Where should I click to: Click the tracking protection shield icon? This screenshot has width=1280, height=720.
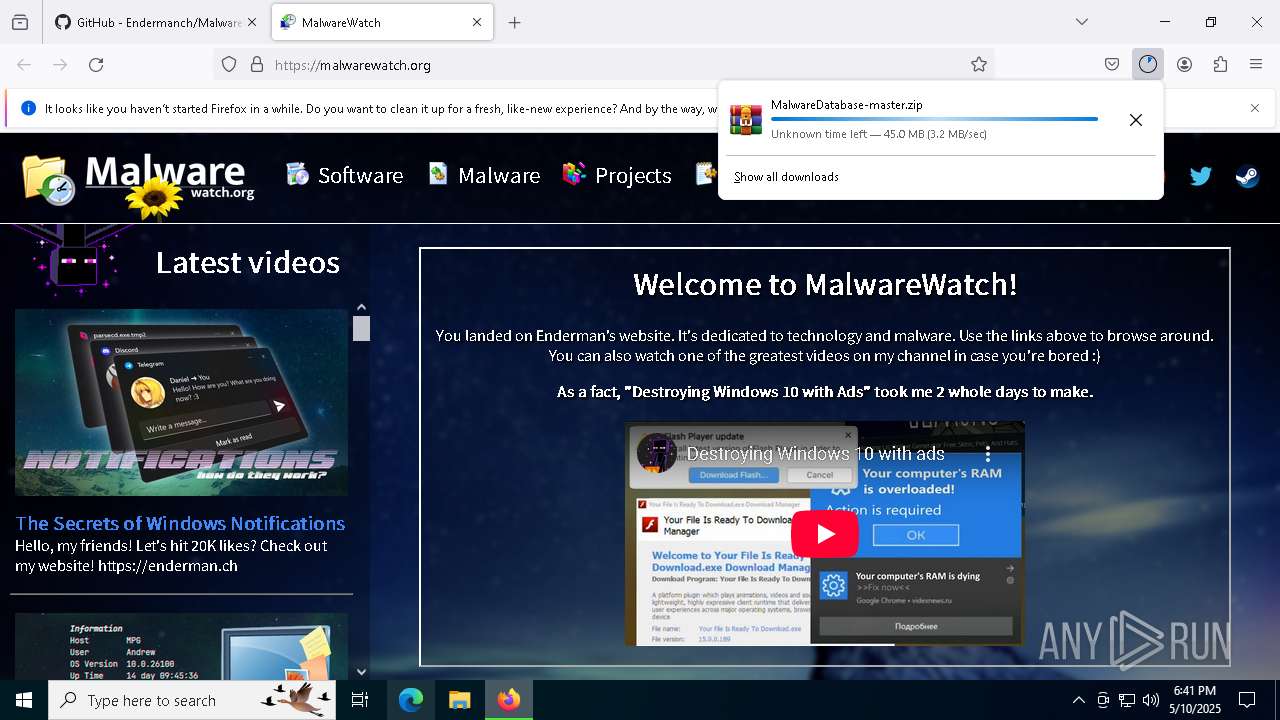(x=229, y=65)
